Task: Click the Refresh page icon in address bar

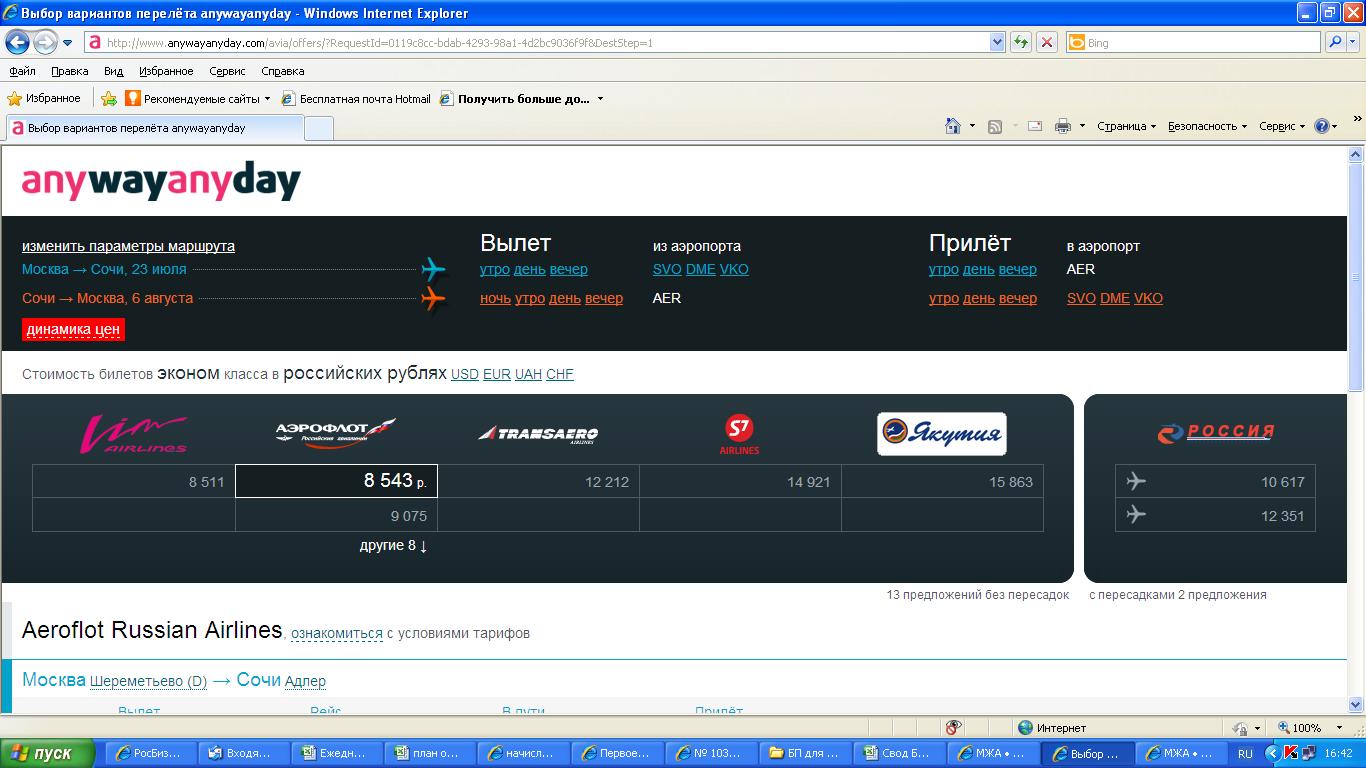Action: click(1020, 43)
